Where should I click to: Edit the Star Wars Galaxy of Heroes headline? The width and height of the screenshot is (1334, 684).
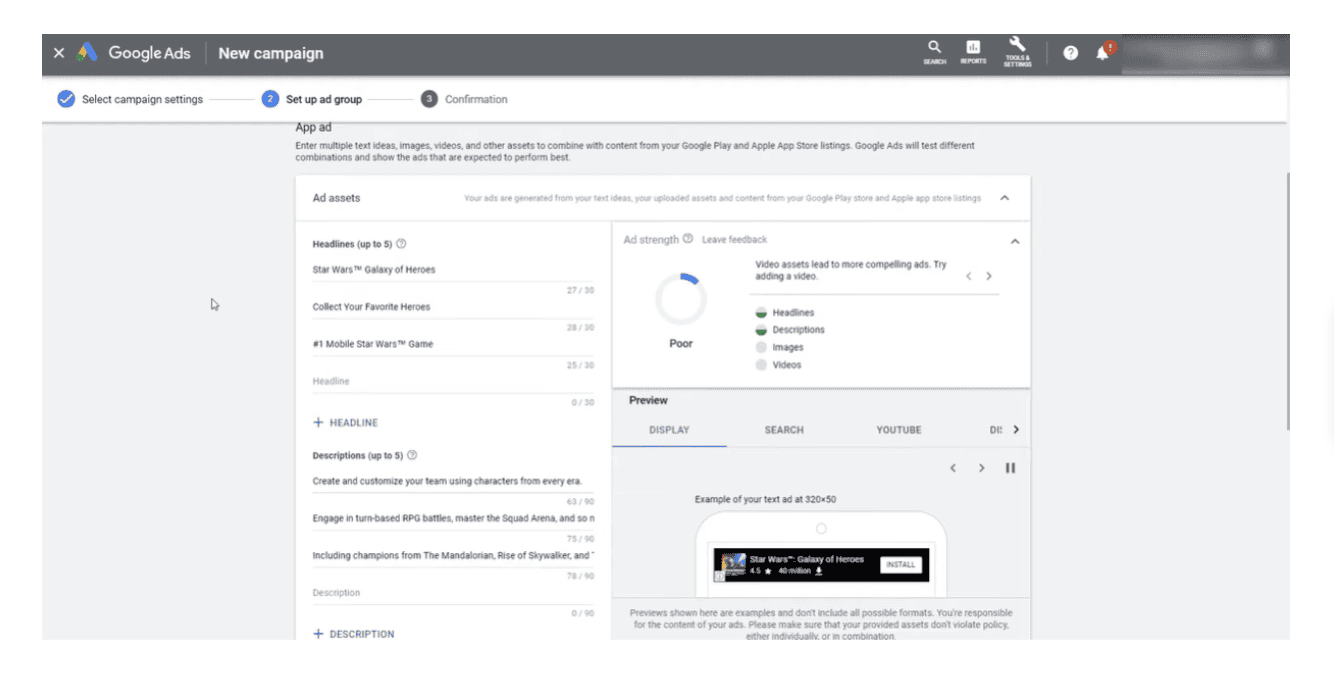[453, 269]
